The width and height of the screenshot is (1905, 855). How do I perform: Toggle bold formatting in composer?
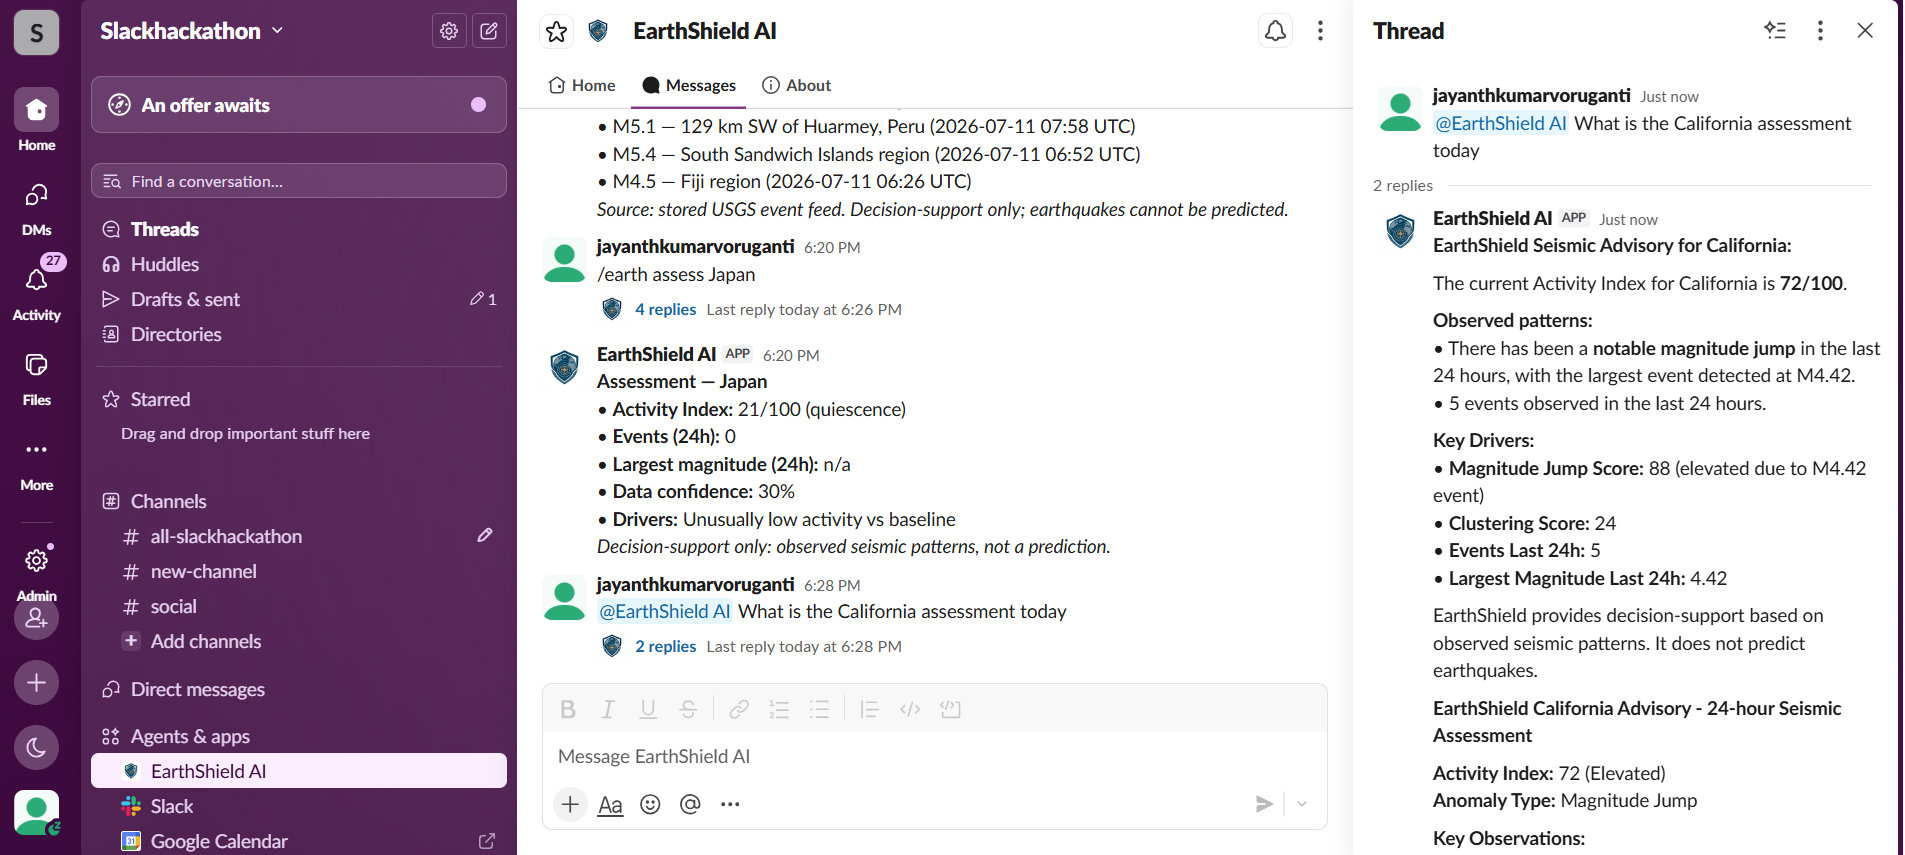coord(568,709)
